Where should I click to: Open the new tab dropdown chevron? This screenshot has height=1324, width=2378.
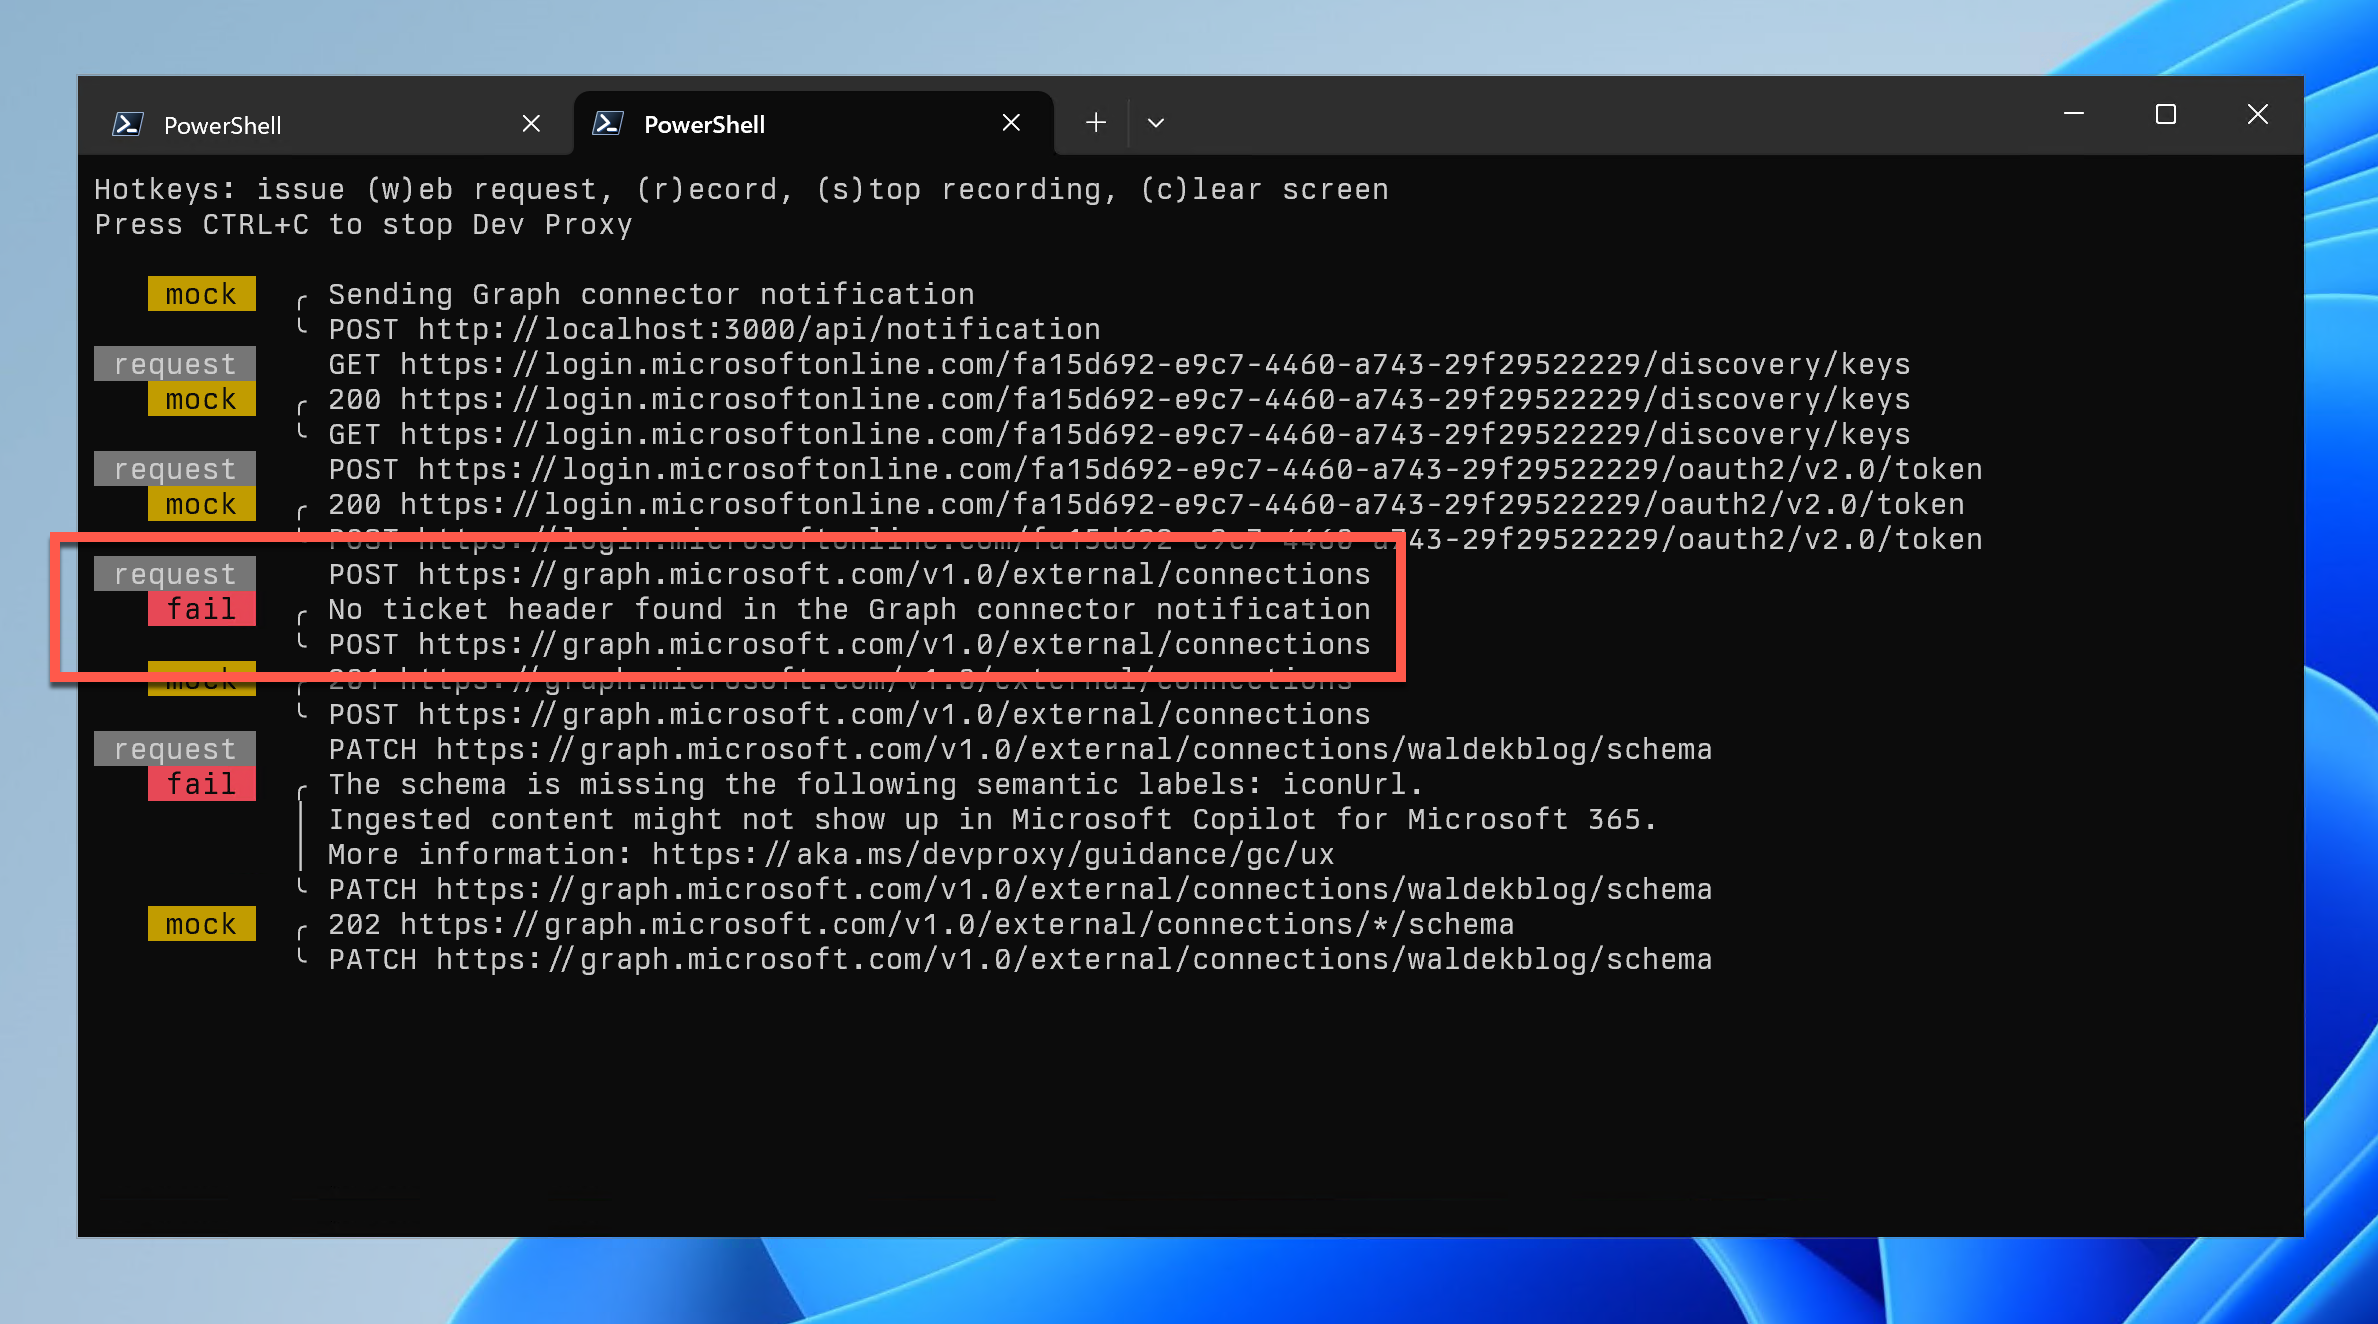pyautogui.click(x=1156, y=122)
